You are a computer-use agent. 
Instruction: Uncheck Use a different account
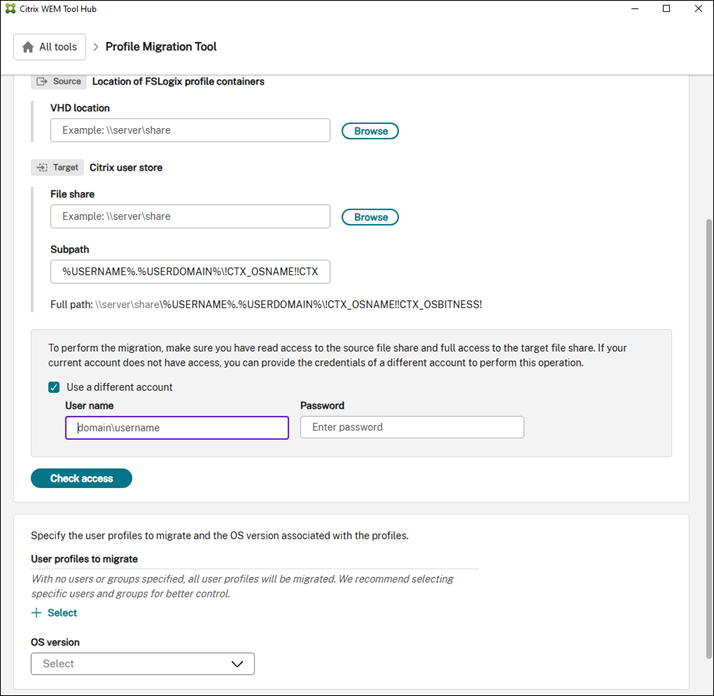54,387
